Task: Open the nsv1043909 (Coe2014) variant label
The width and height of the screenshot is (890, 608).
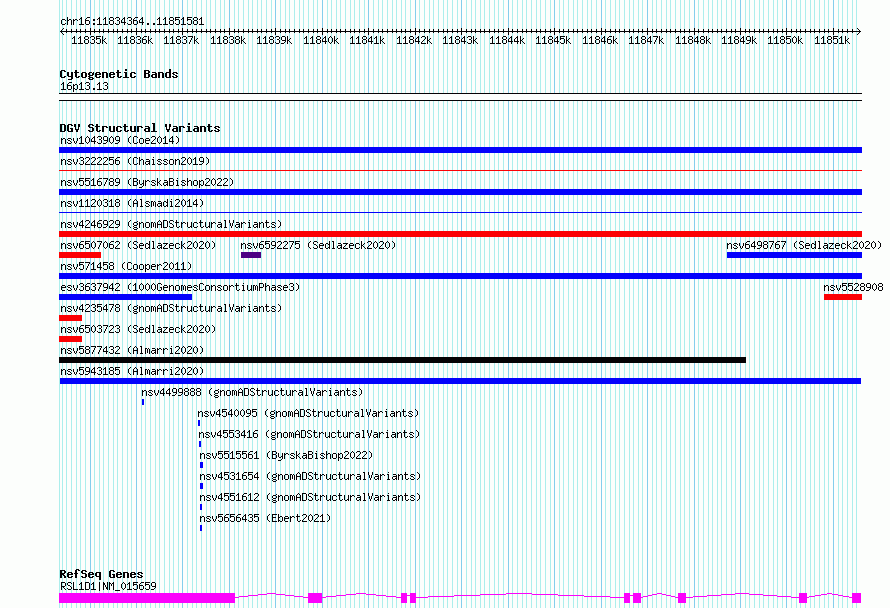Action: pyautogui.click(x=120, y=140)
